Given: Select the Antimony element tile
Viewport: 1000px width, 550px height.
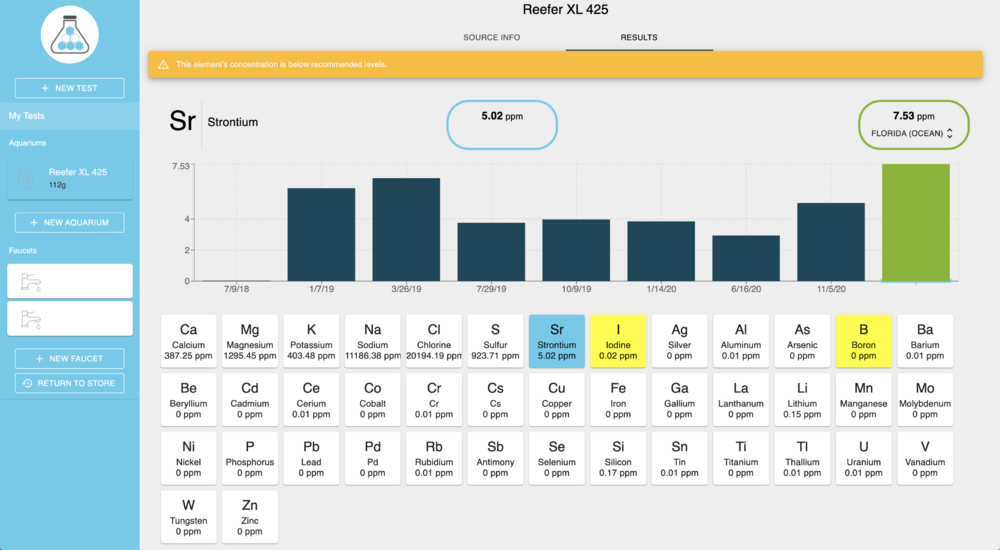Looking at the screenshot, I should point(495,458).
